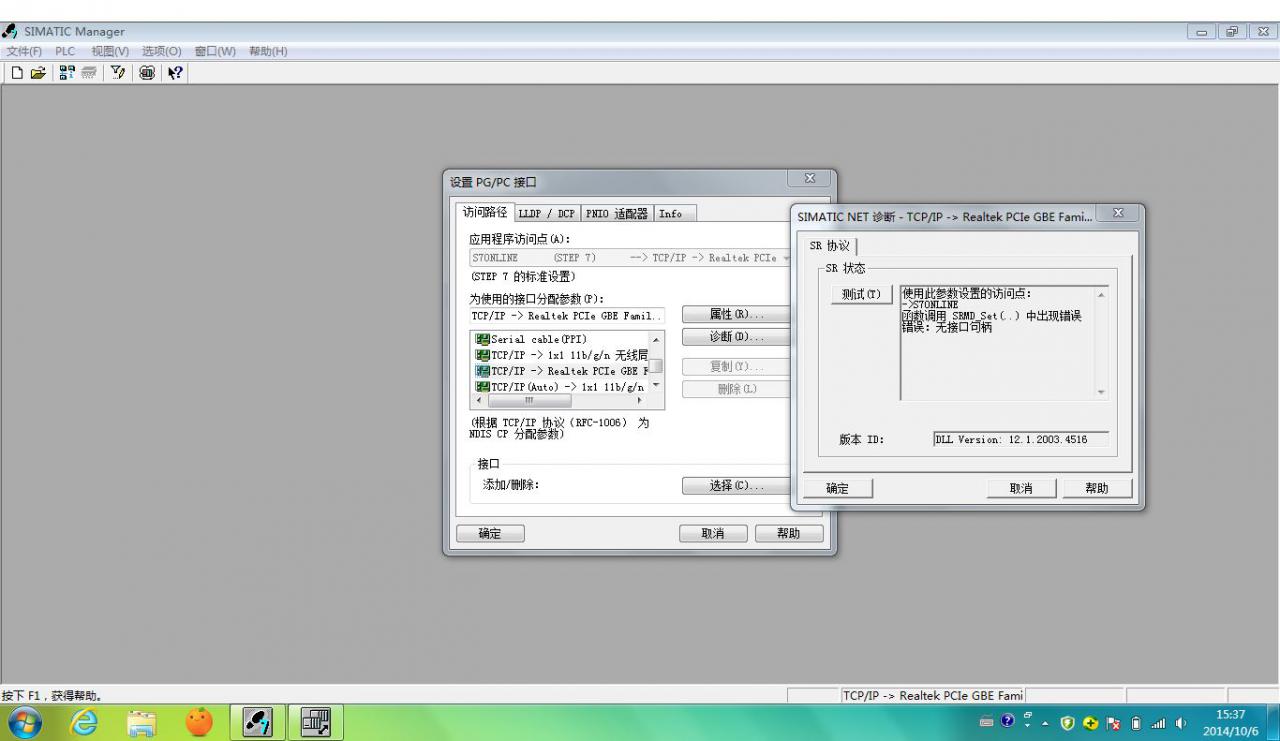Image resolution: width=1280 pixels, height=741 pixels.
Task: Click 确定 in SIMATIC NET 诊断 dialog
Action: click(838, 488)
